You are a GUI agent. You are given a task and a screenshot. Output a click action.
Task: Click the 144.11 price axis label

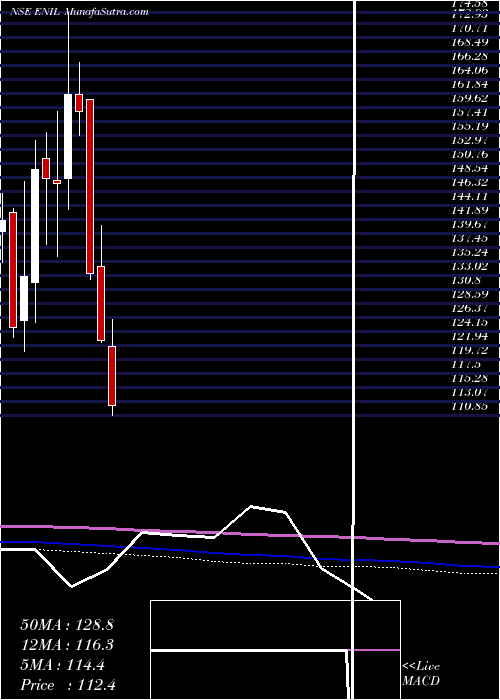[x=472, y=196]
